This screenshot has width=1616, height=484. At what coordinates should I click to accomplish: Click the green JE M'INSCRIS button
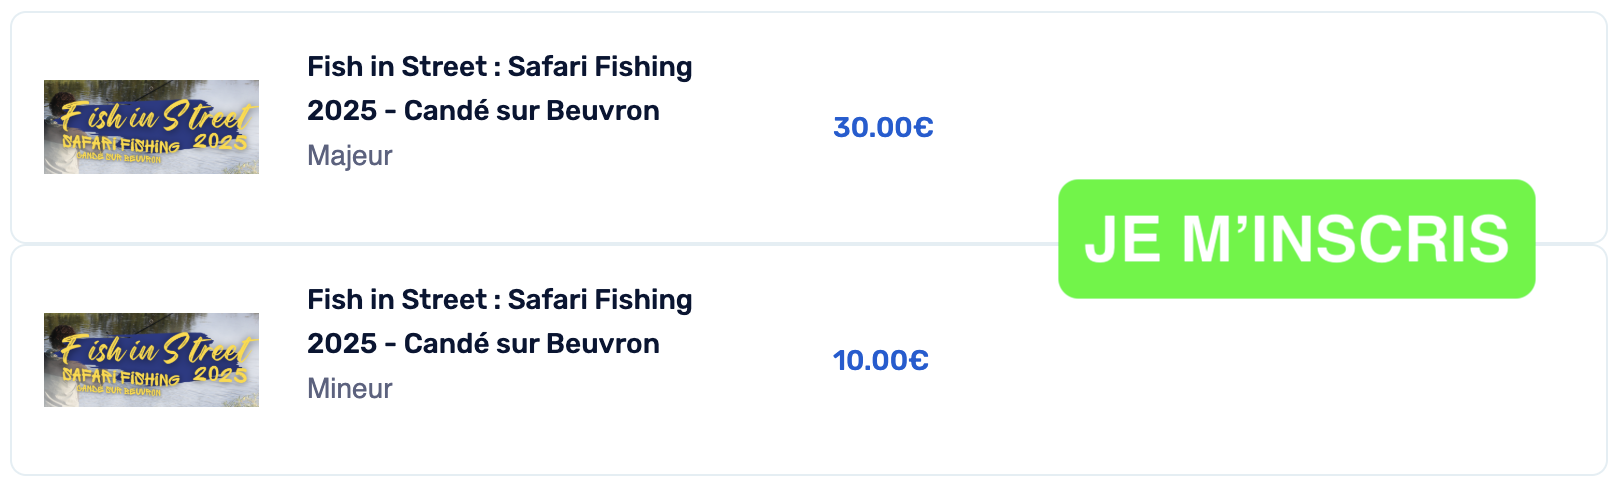tap(1296, 239)
